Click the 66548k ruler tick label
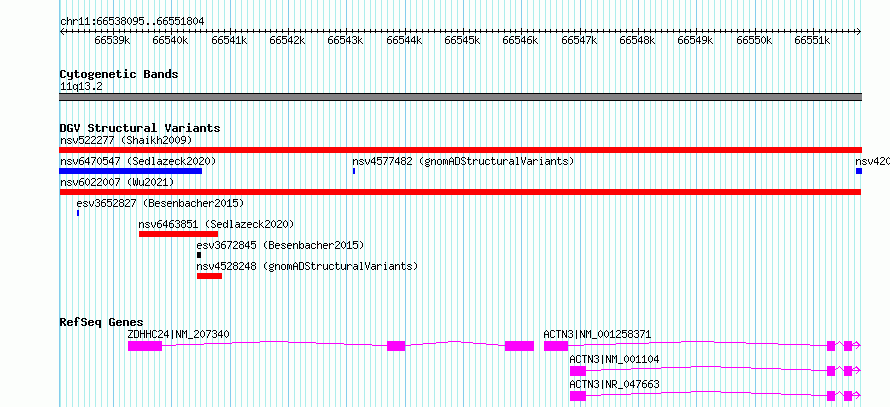Screen dimensions: 890x407 point(637,40)
